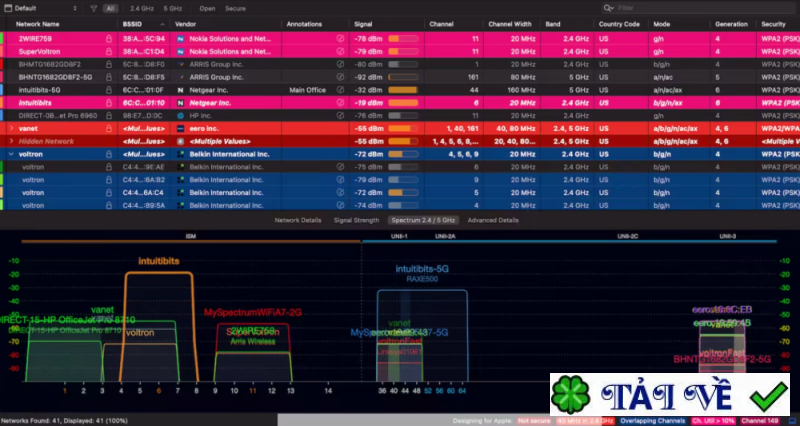Switch to Signal Strength tab

click(357, 220)
